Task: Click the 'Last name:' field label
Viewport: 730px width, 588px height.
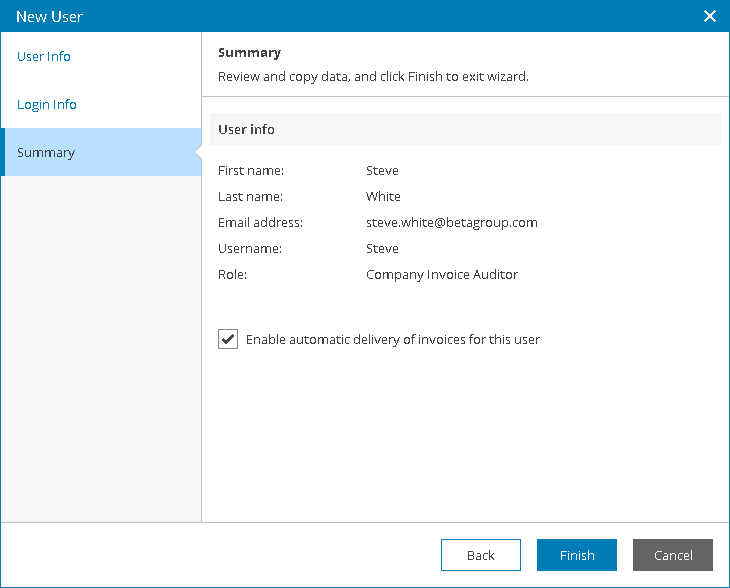Action: [250, 197]
